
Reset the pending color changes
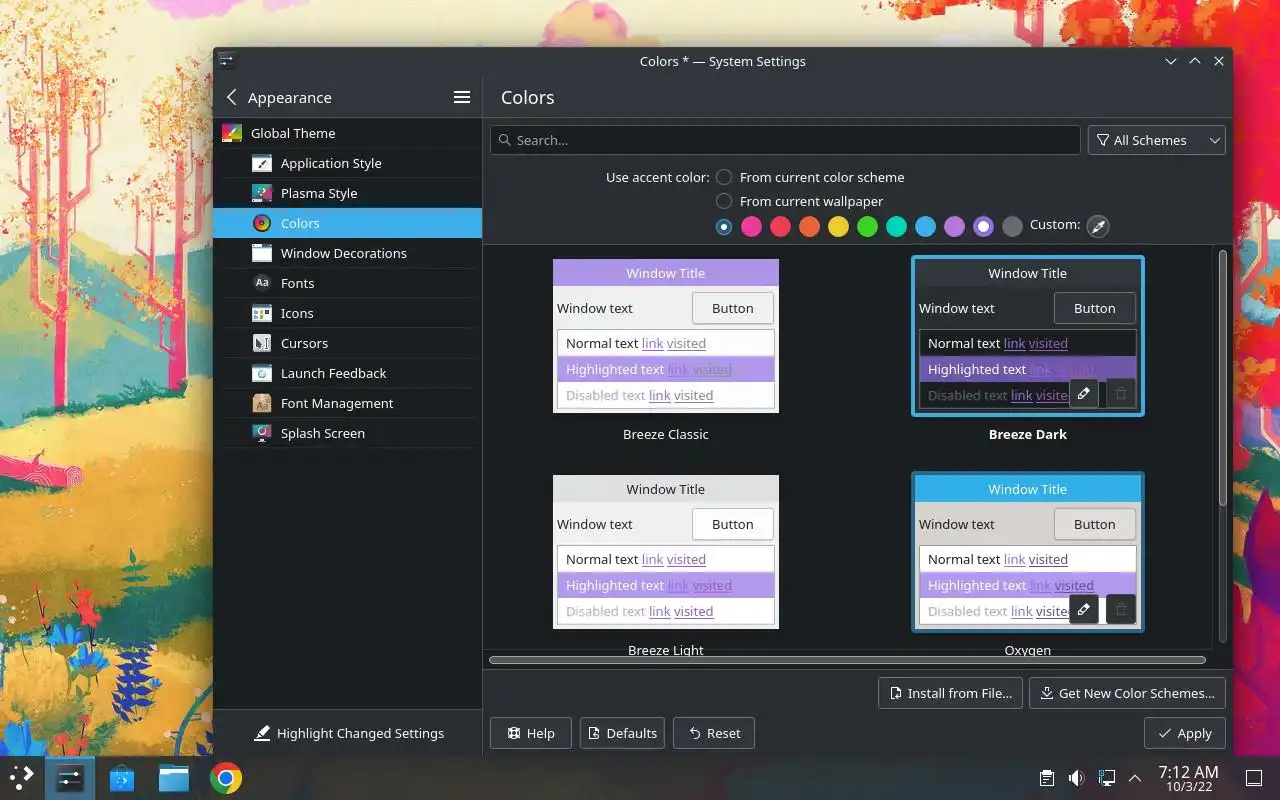(714, 733)
